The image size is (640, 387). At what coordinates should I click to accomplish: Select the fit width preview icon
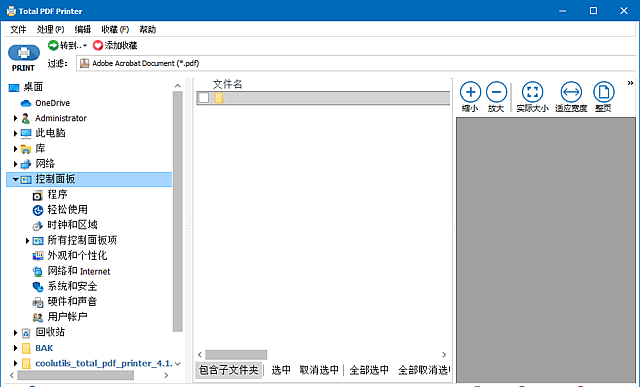tap(571, 92)
